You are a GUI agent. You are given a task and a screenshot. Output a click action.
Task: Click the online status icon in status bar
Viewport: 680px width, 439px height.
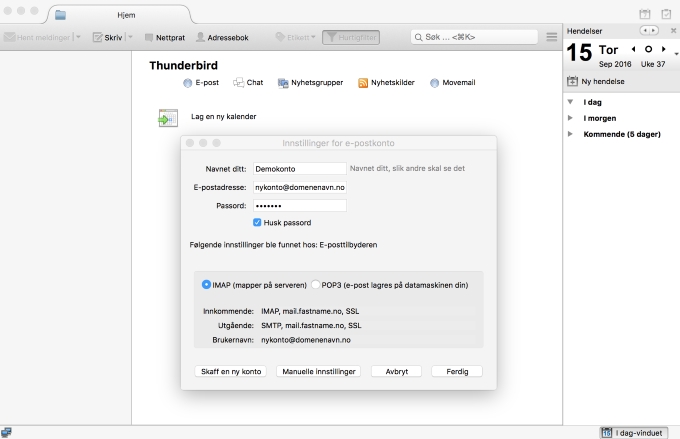pyautogui.click(x=7, y=432)
